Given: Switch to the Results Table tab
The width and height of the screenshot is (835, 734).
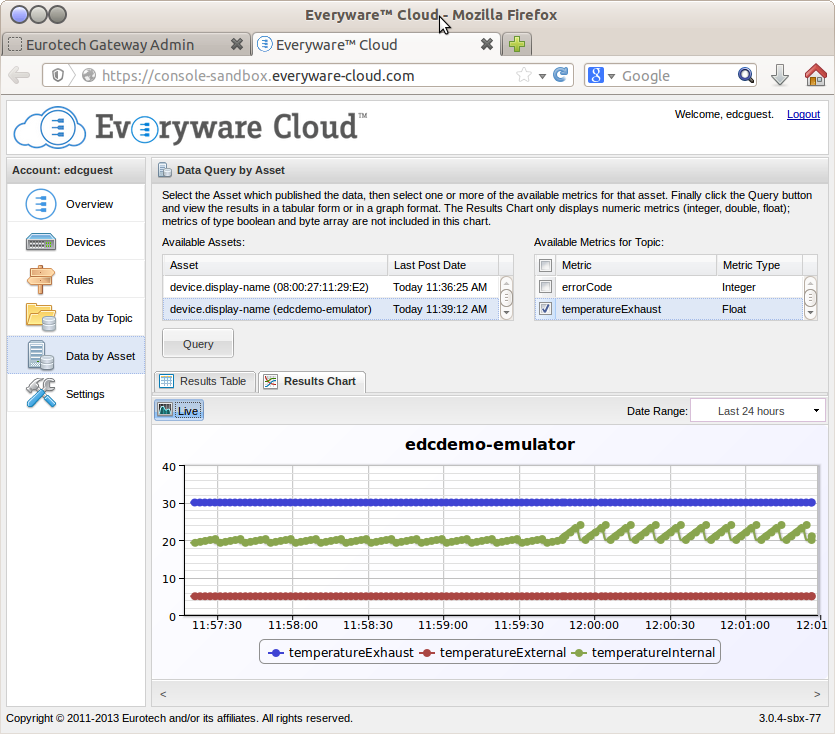Looking at the screenshot, I should [x=205, y=381].
